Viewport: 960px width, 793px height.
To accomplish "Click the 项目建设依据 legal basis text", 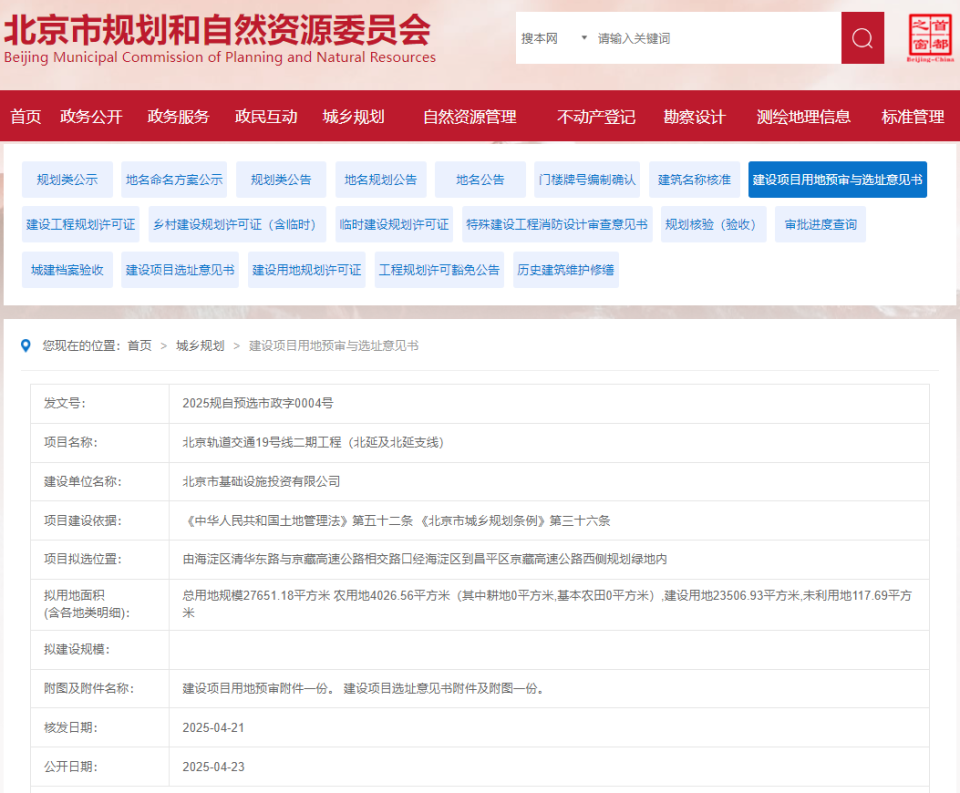I will click(x=396, y=521).
